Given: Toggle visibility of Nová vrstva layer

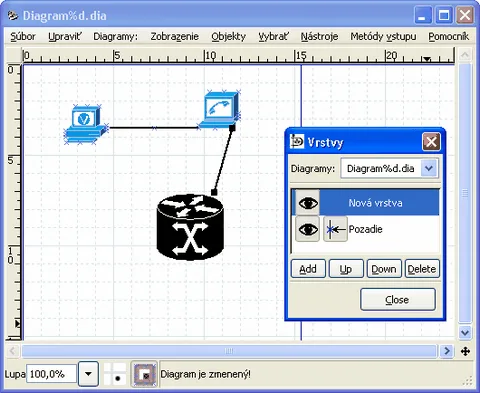Looking at the screenshot, I should (307, 203).
